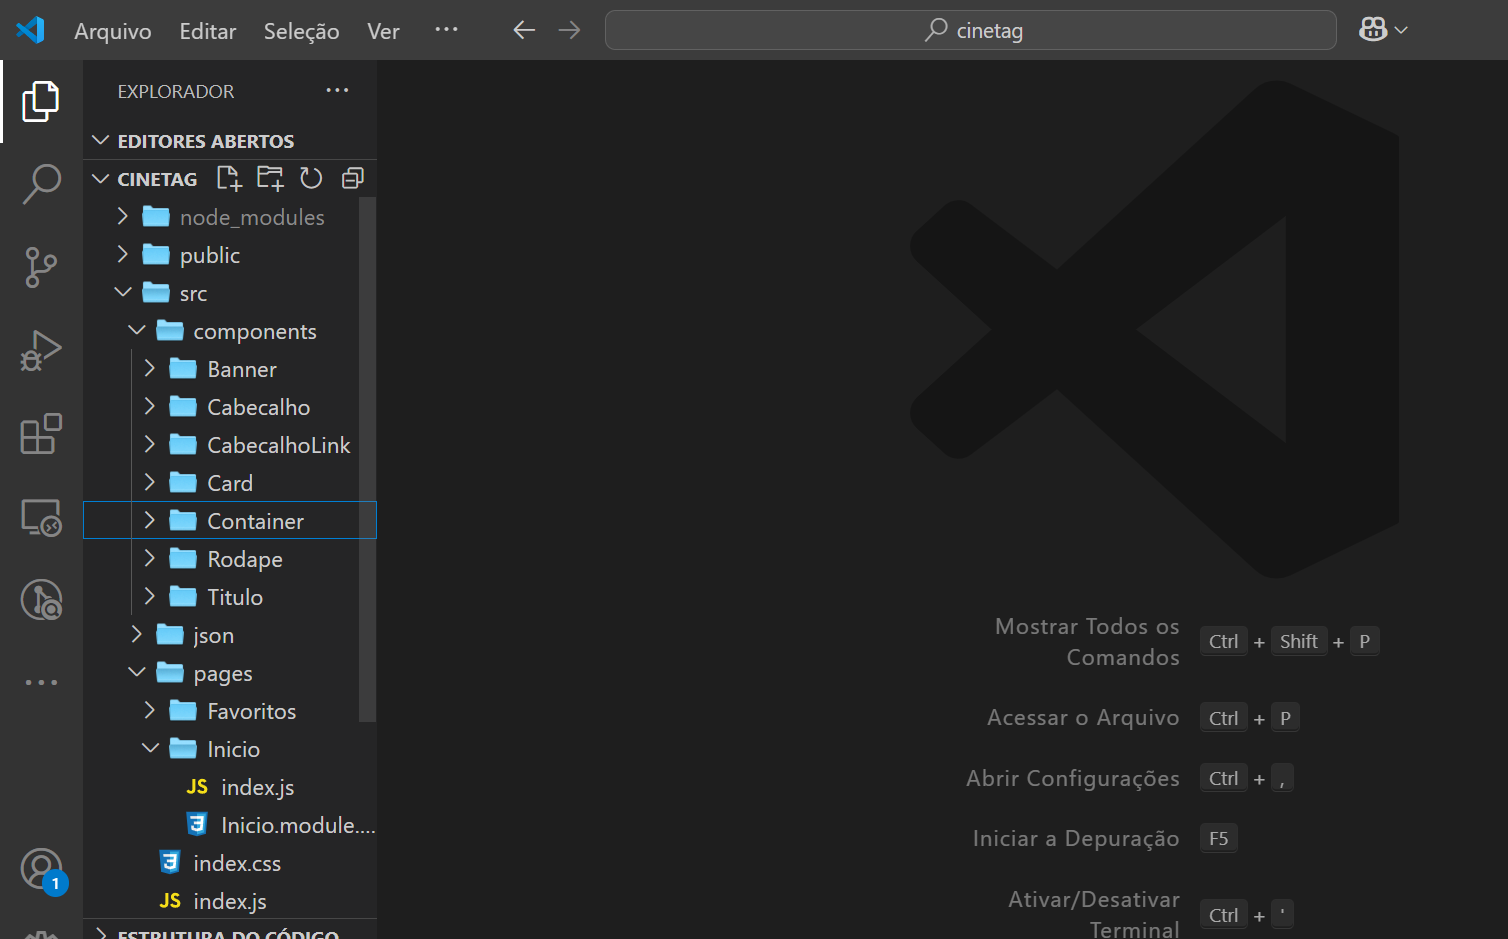Viewport: 1508px width, 939px height.
Task: Expand the Rodape folder
Action: [221, 559]
